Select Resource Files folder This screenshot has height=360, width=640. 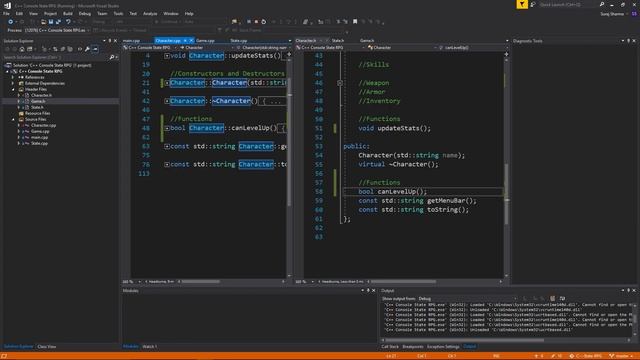(x=37, y=113)
